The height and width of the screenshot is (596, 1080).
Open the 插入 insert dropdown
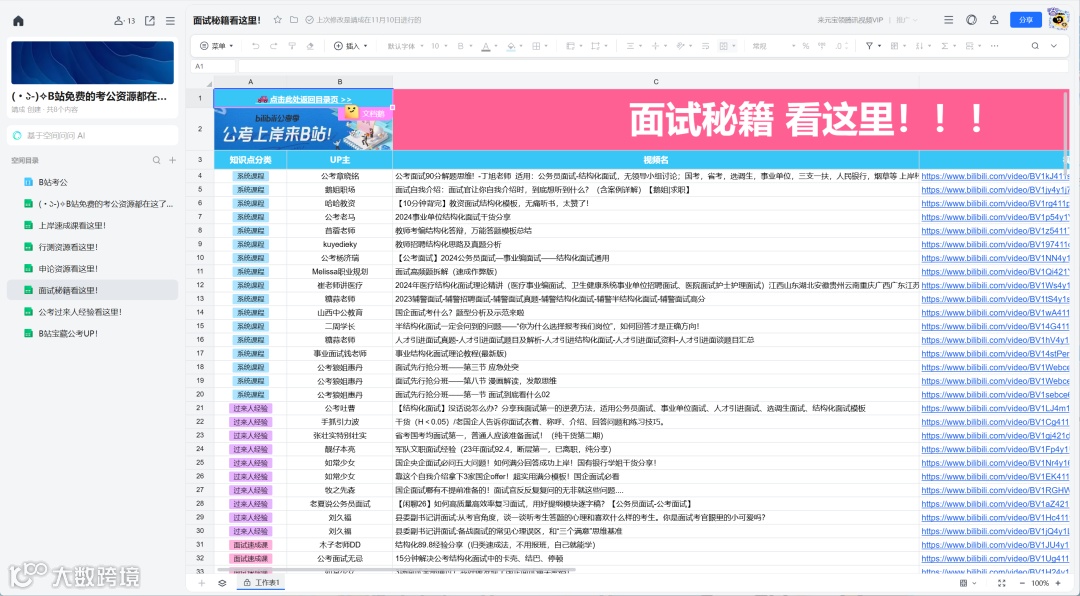(351, 46)
